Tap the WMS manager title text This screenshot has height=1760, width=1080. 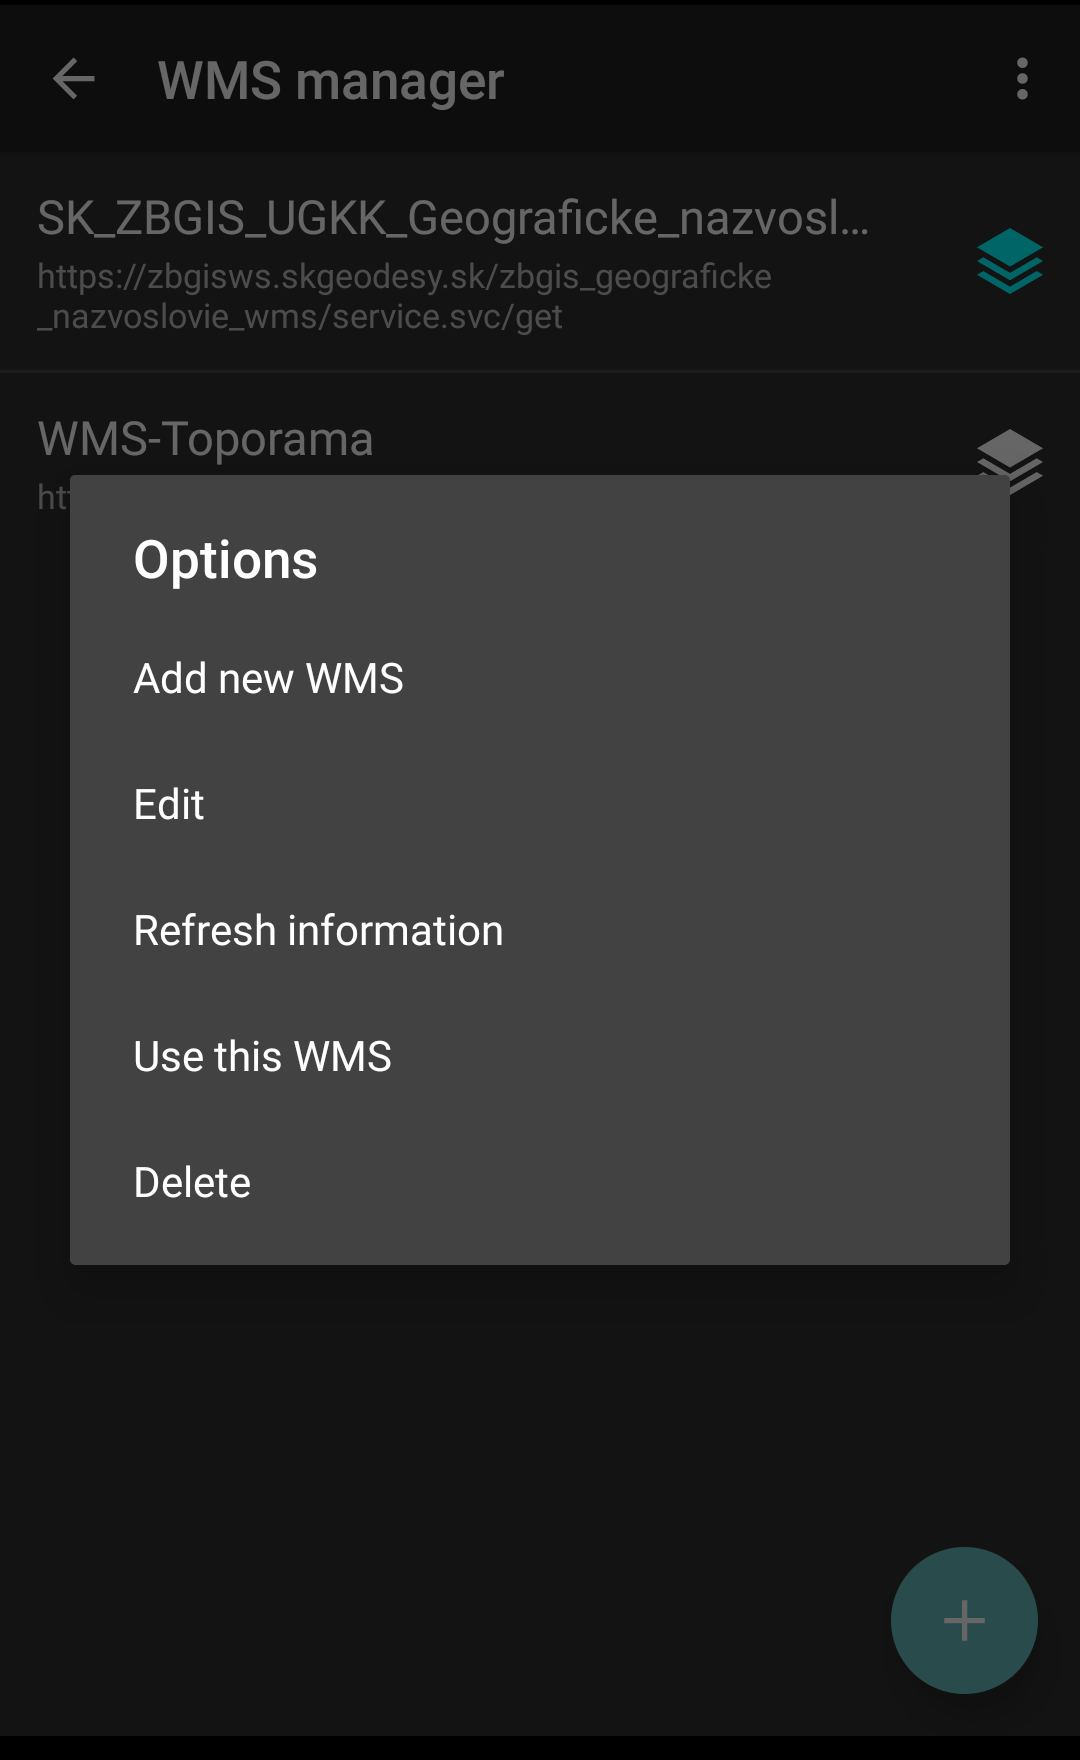coord(330,81)
